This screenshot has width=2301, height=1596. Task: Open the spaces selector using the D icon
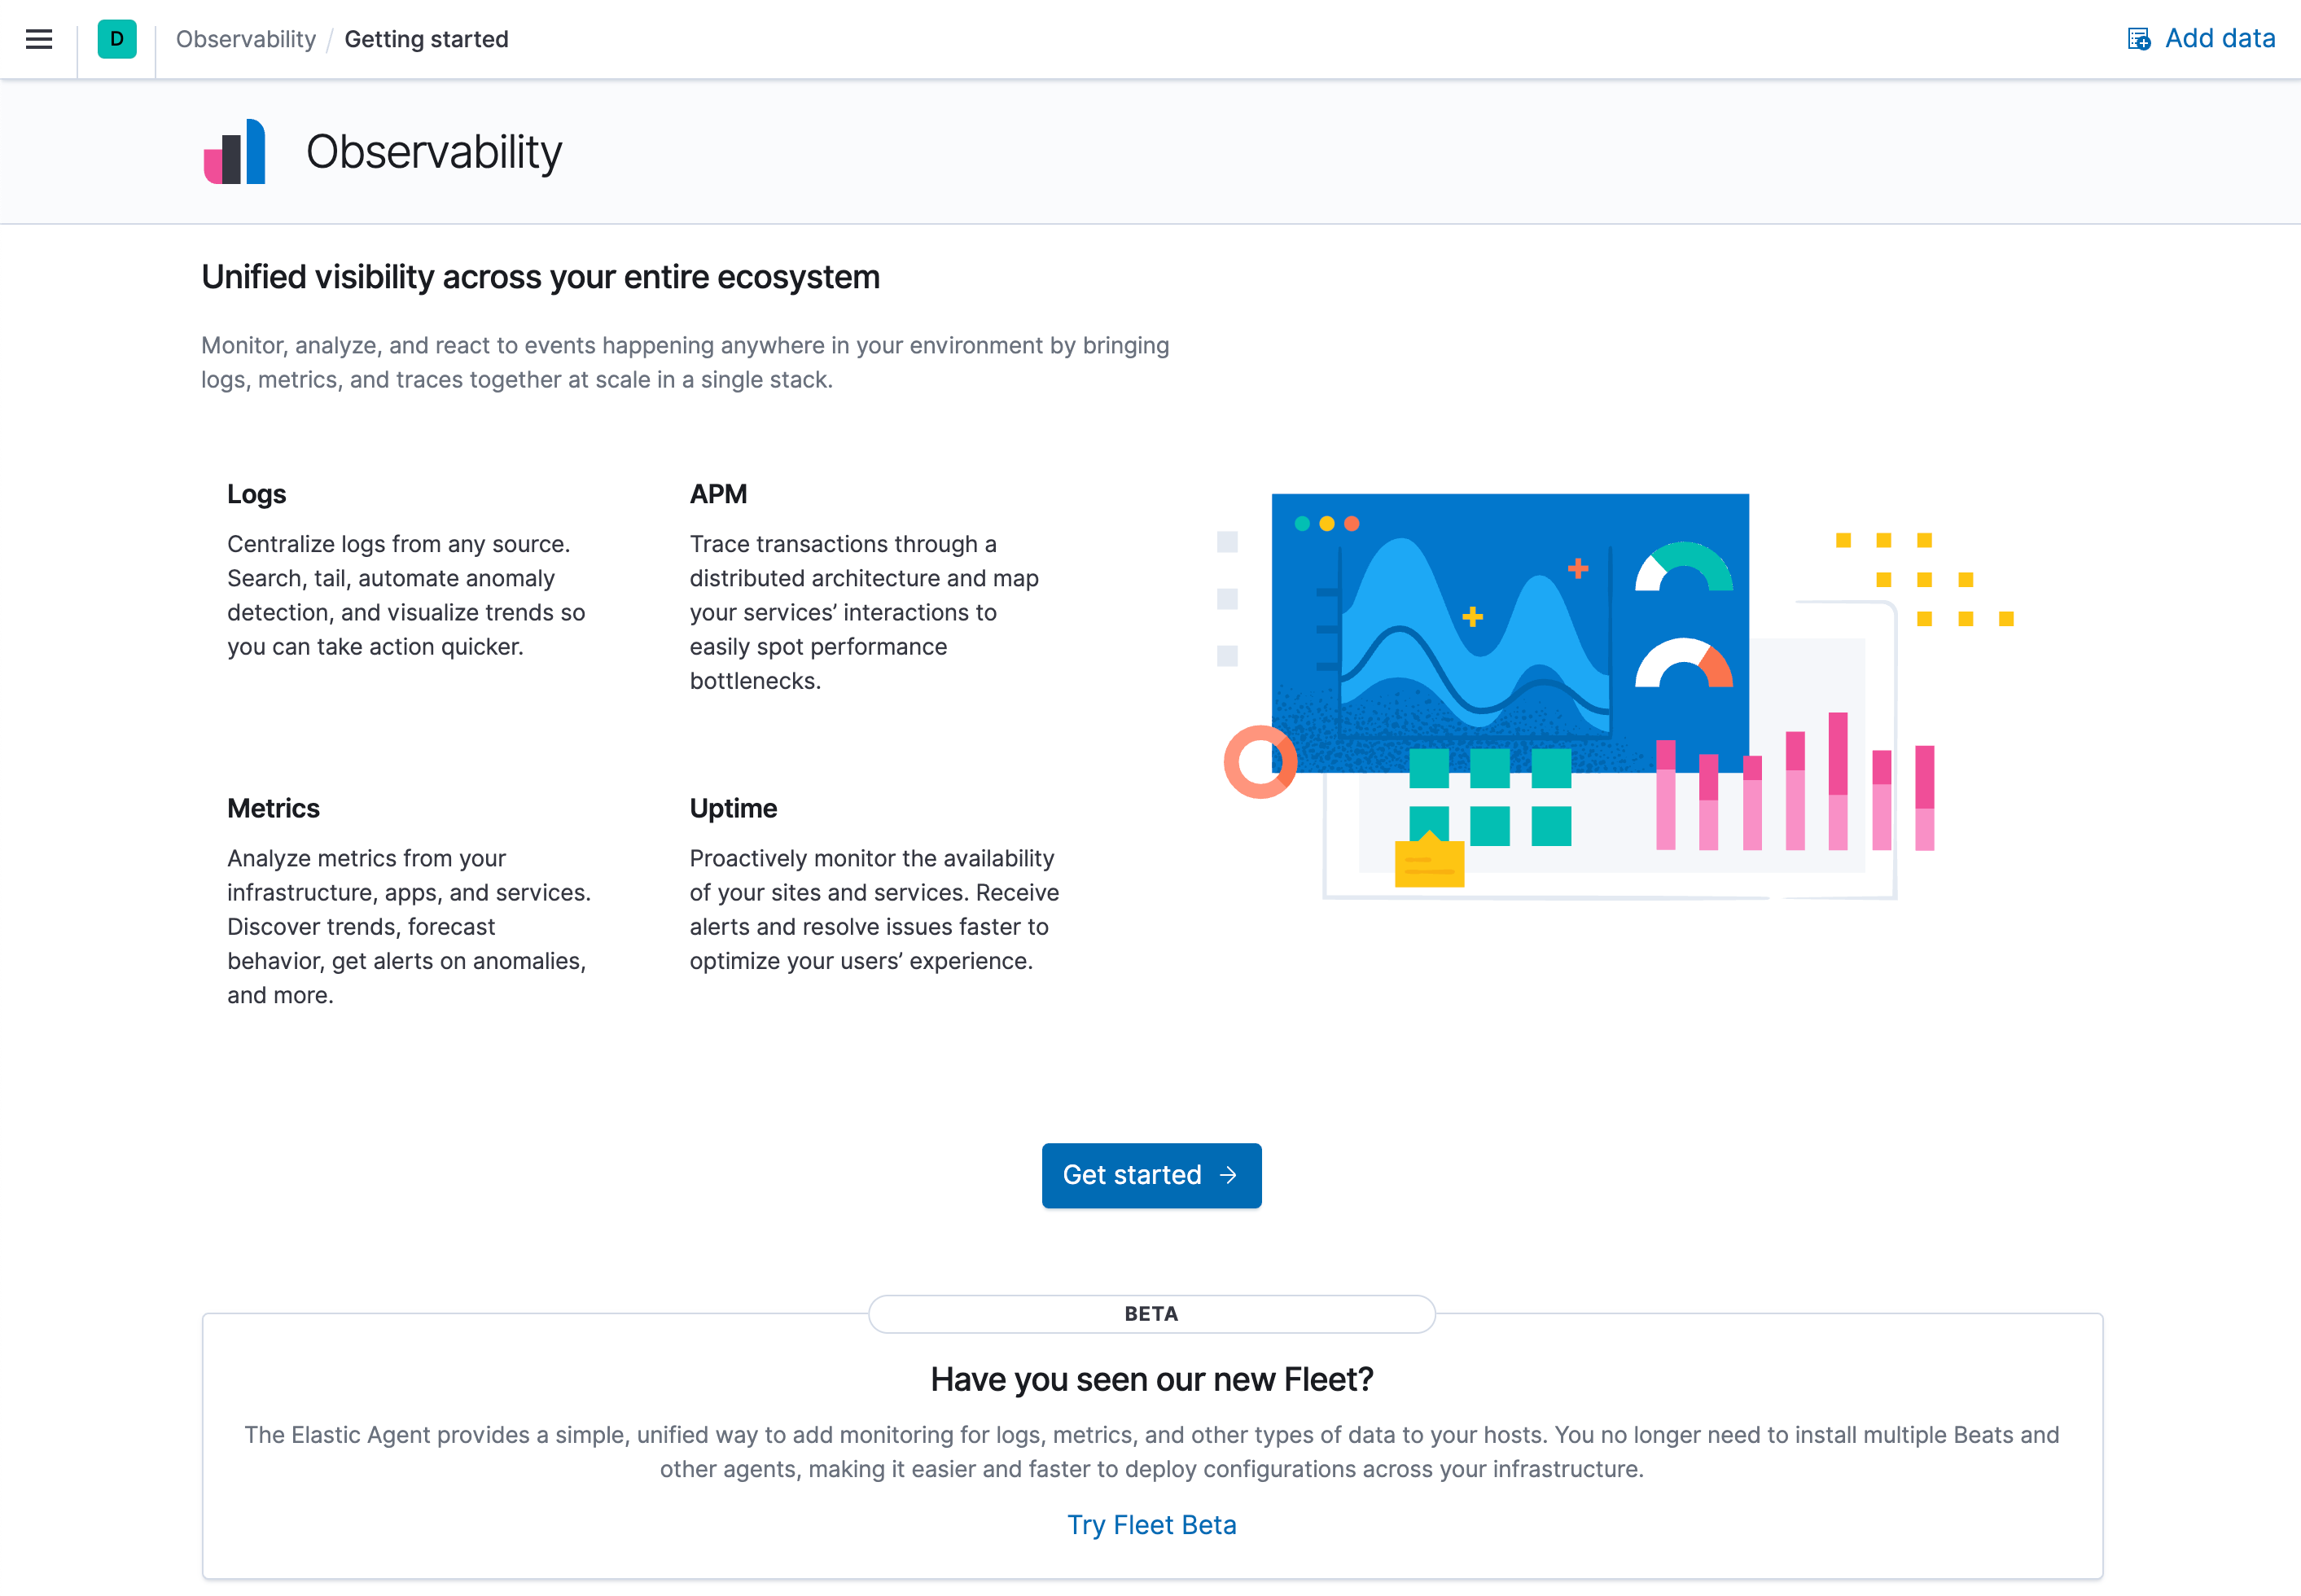pos(117,40)
